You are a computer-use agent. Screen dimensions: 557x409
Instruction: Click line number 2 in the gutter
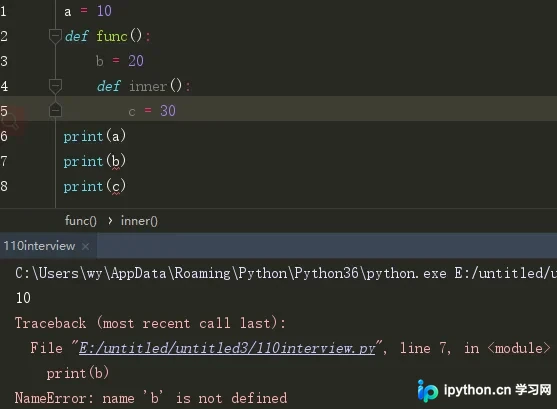(4, 36)
